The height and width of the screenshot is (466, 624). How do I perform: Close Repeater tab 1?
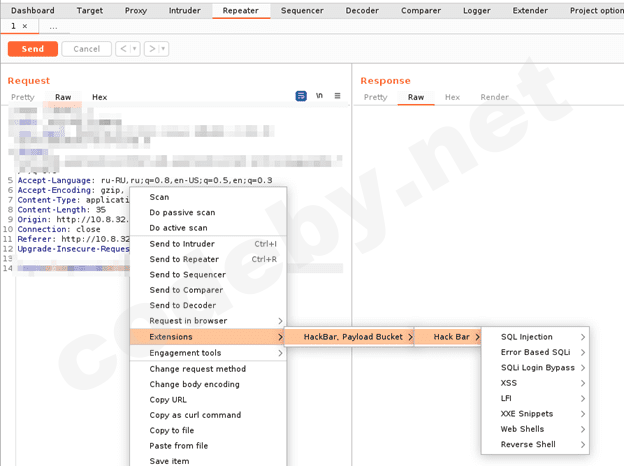(x=25, y=26)
